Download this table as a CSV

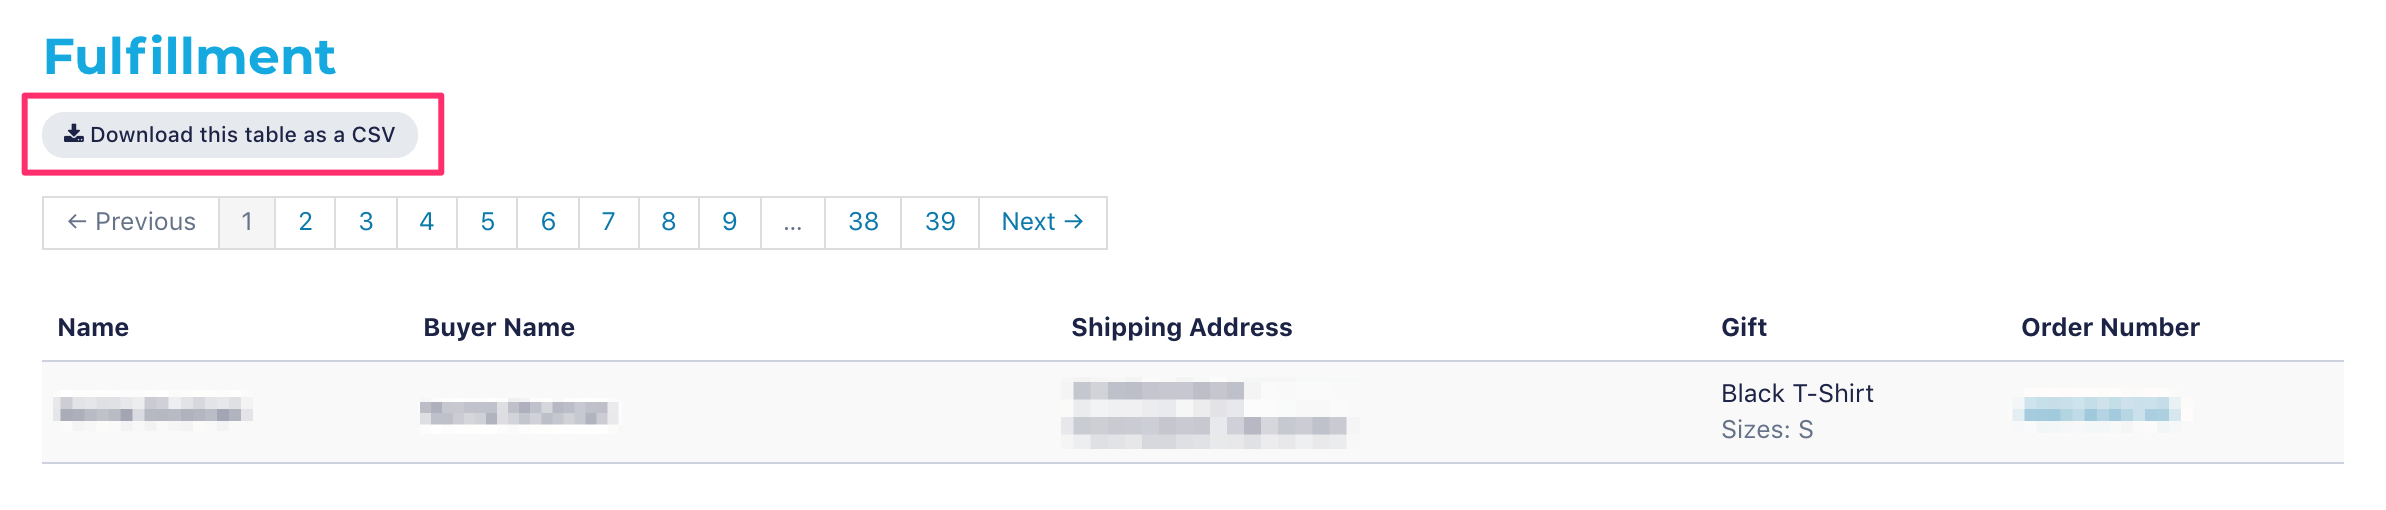(x=230, y=135)
